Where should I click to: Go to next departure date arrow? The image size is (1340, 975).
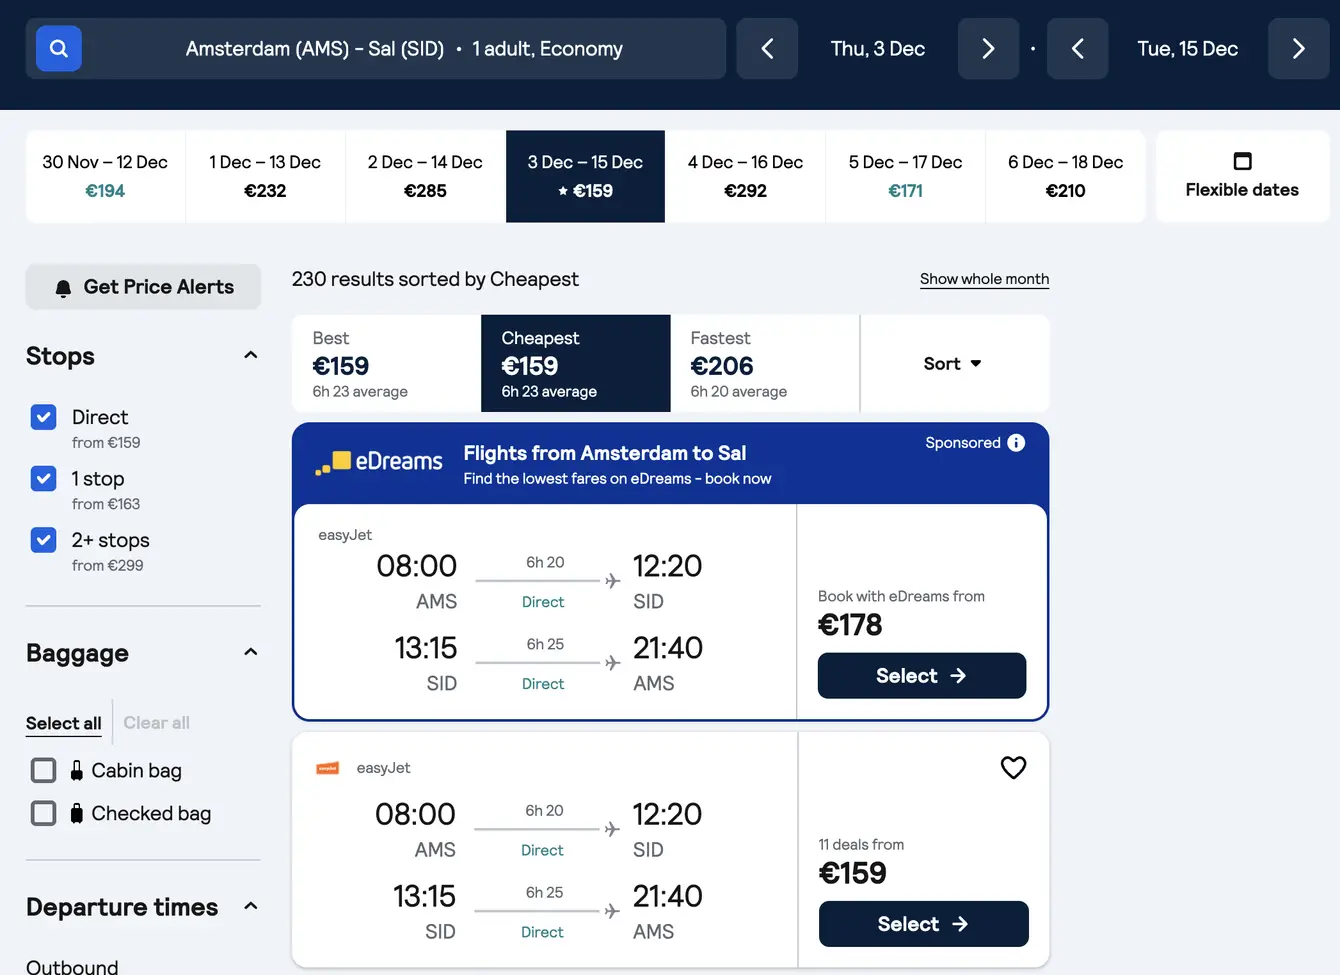988,48
